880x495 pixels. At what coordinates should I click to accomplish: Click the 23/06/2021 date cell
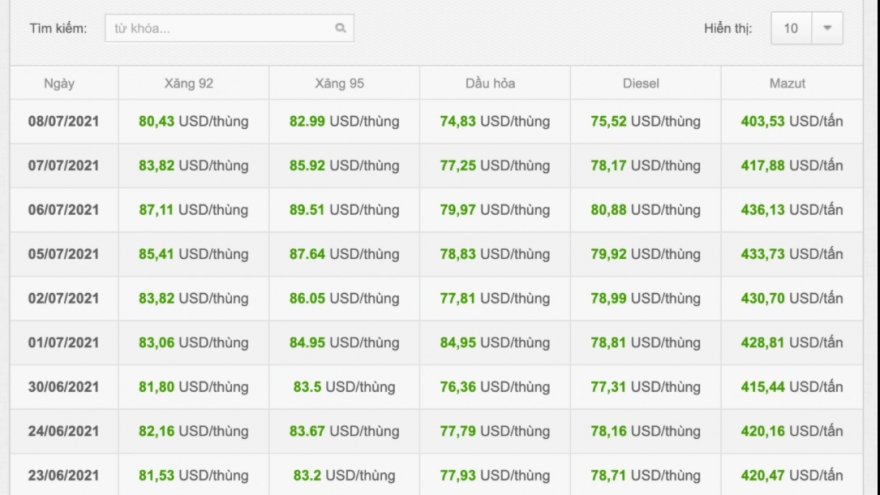pyautogui.click(x=64, y=475)
